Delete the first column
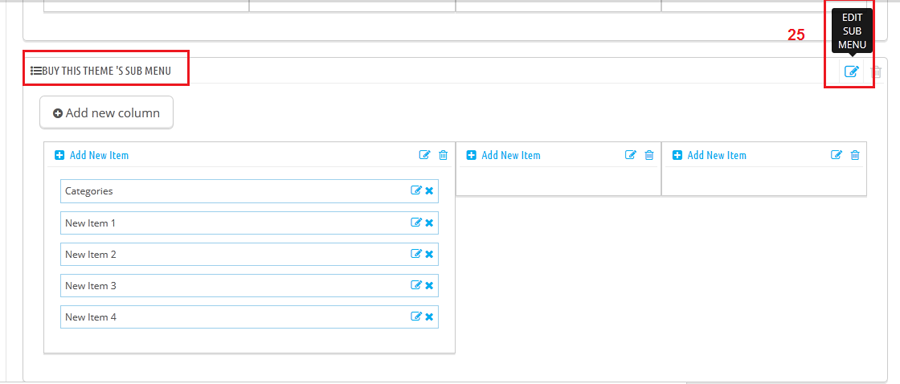The image size is (900, 384). click(443, 155)
